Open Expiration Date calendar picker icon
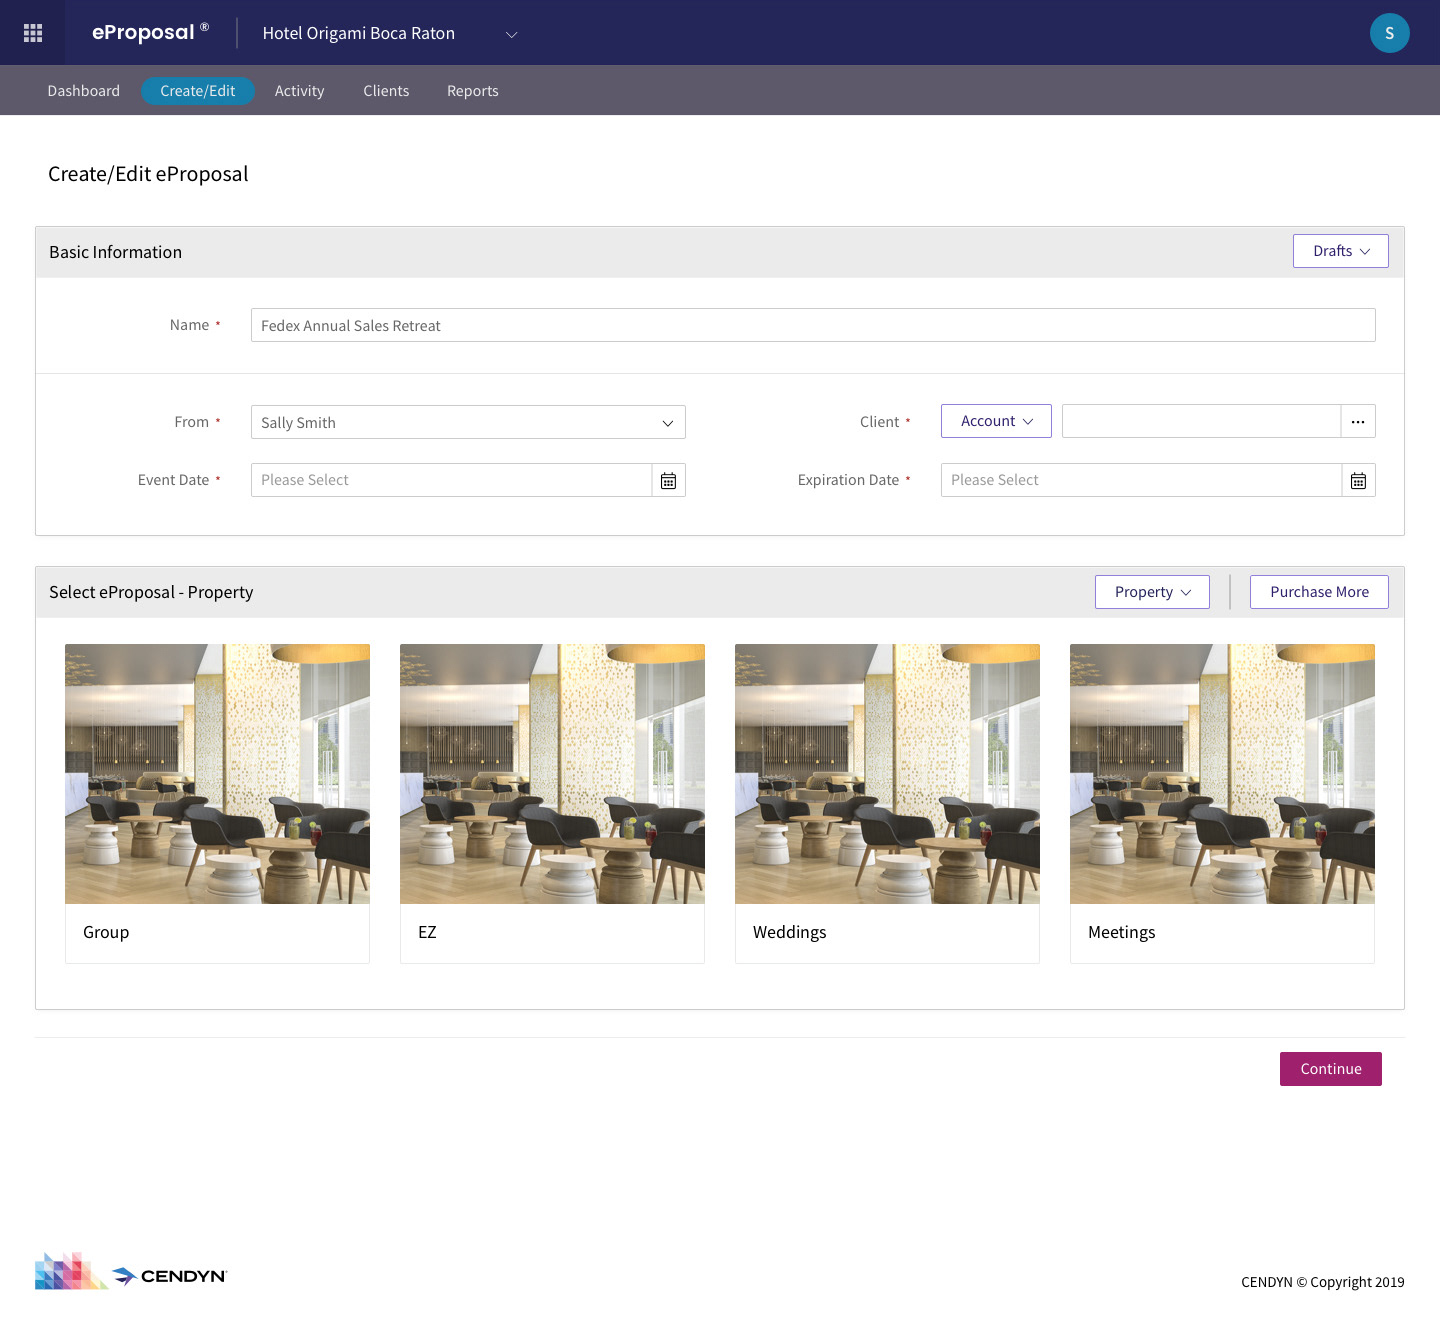Image resolution: width=1440 pixels, height=1340 pixels. click(x=1358, y=481)
